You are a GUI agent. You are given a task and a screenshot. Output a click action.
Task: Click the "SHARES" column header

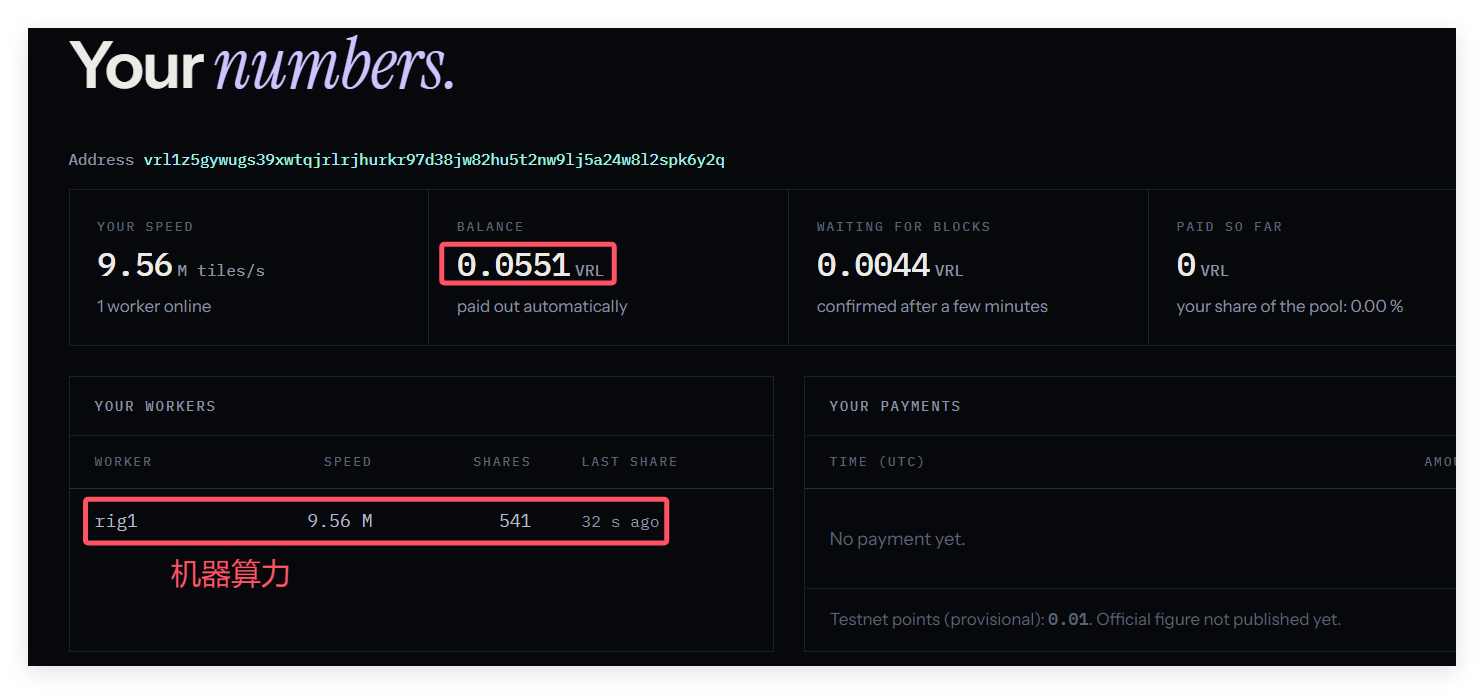pyautogui.click(x=502, y=462)
